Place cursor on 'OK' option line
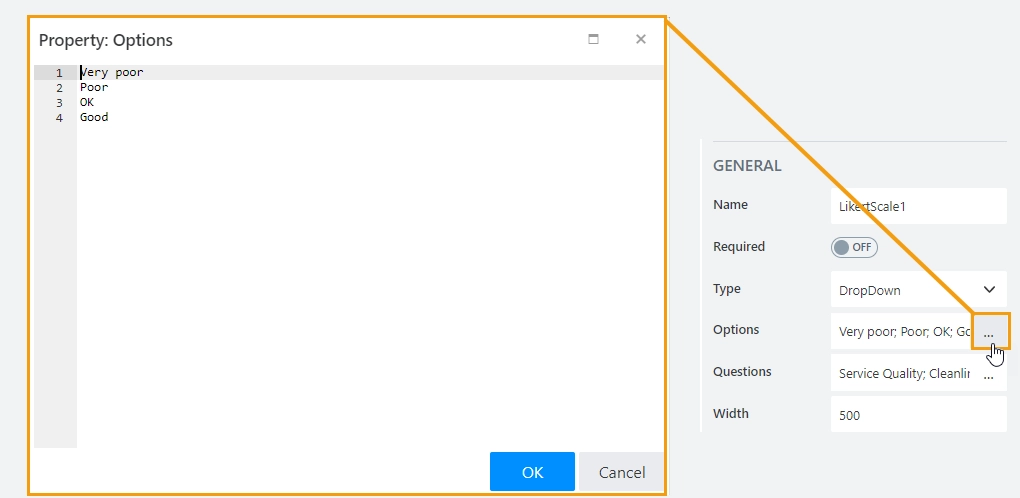The image size is (1020, 498). tap(87, 102)
